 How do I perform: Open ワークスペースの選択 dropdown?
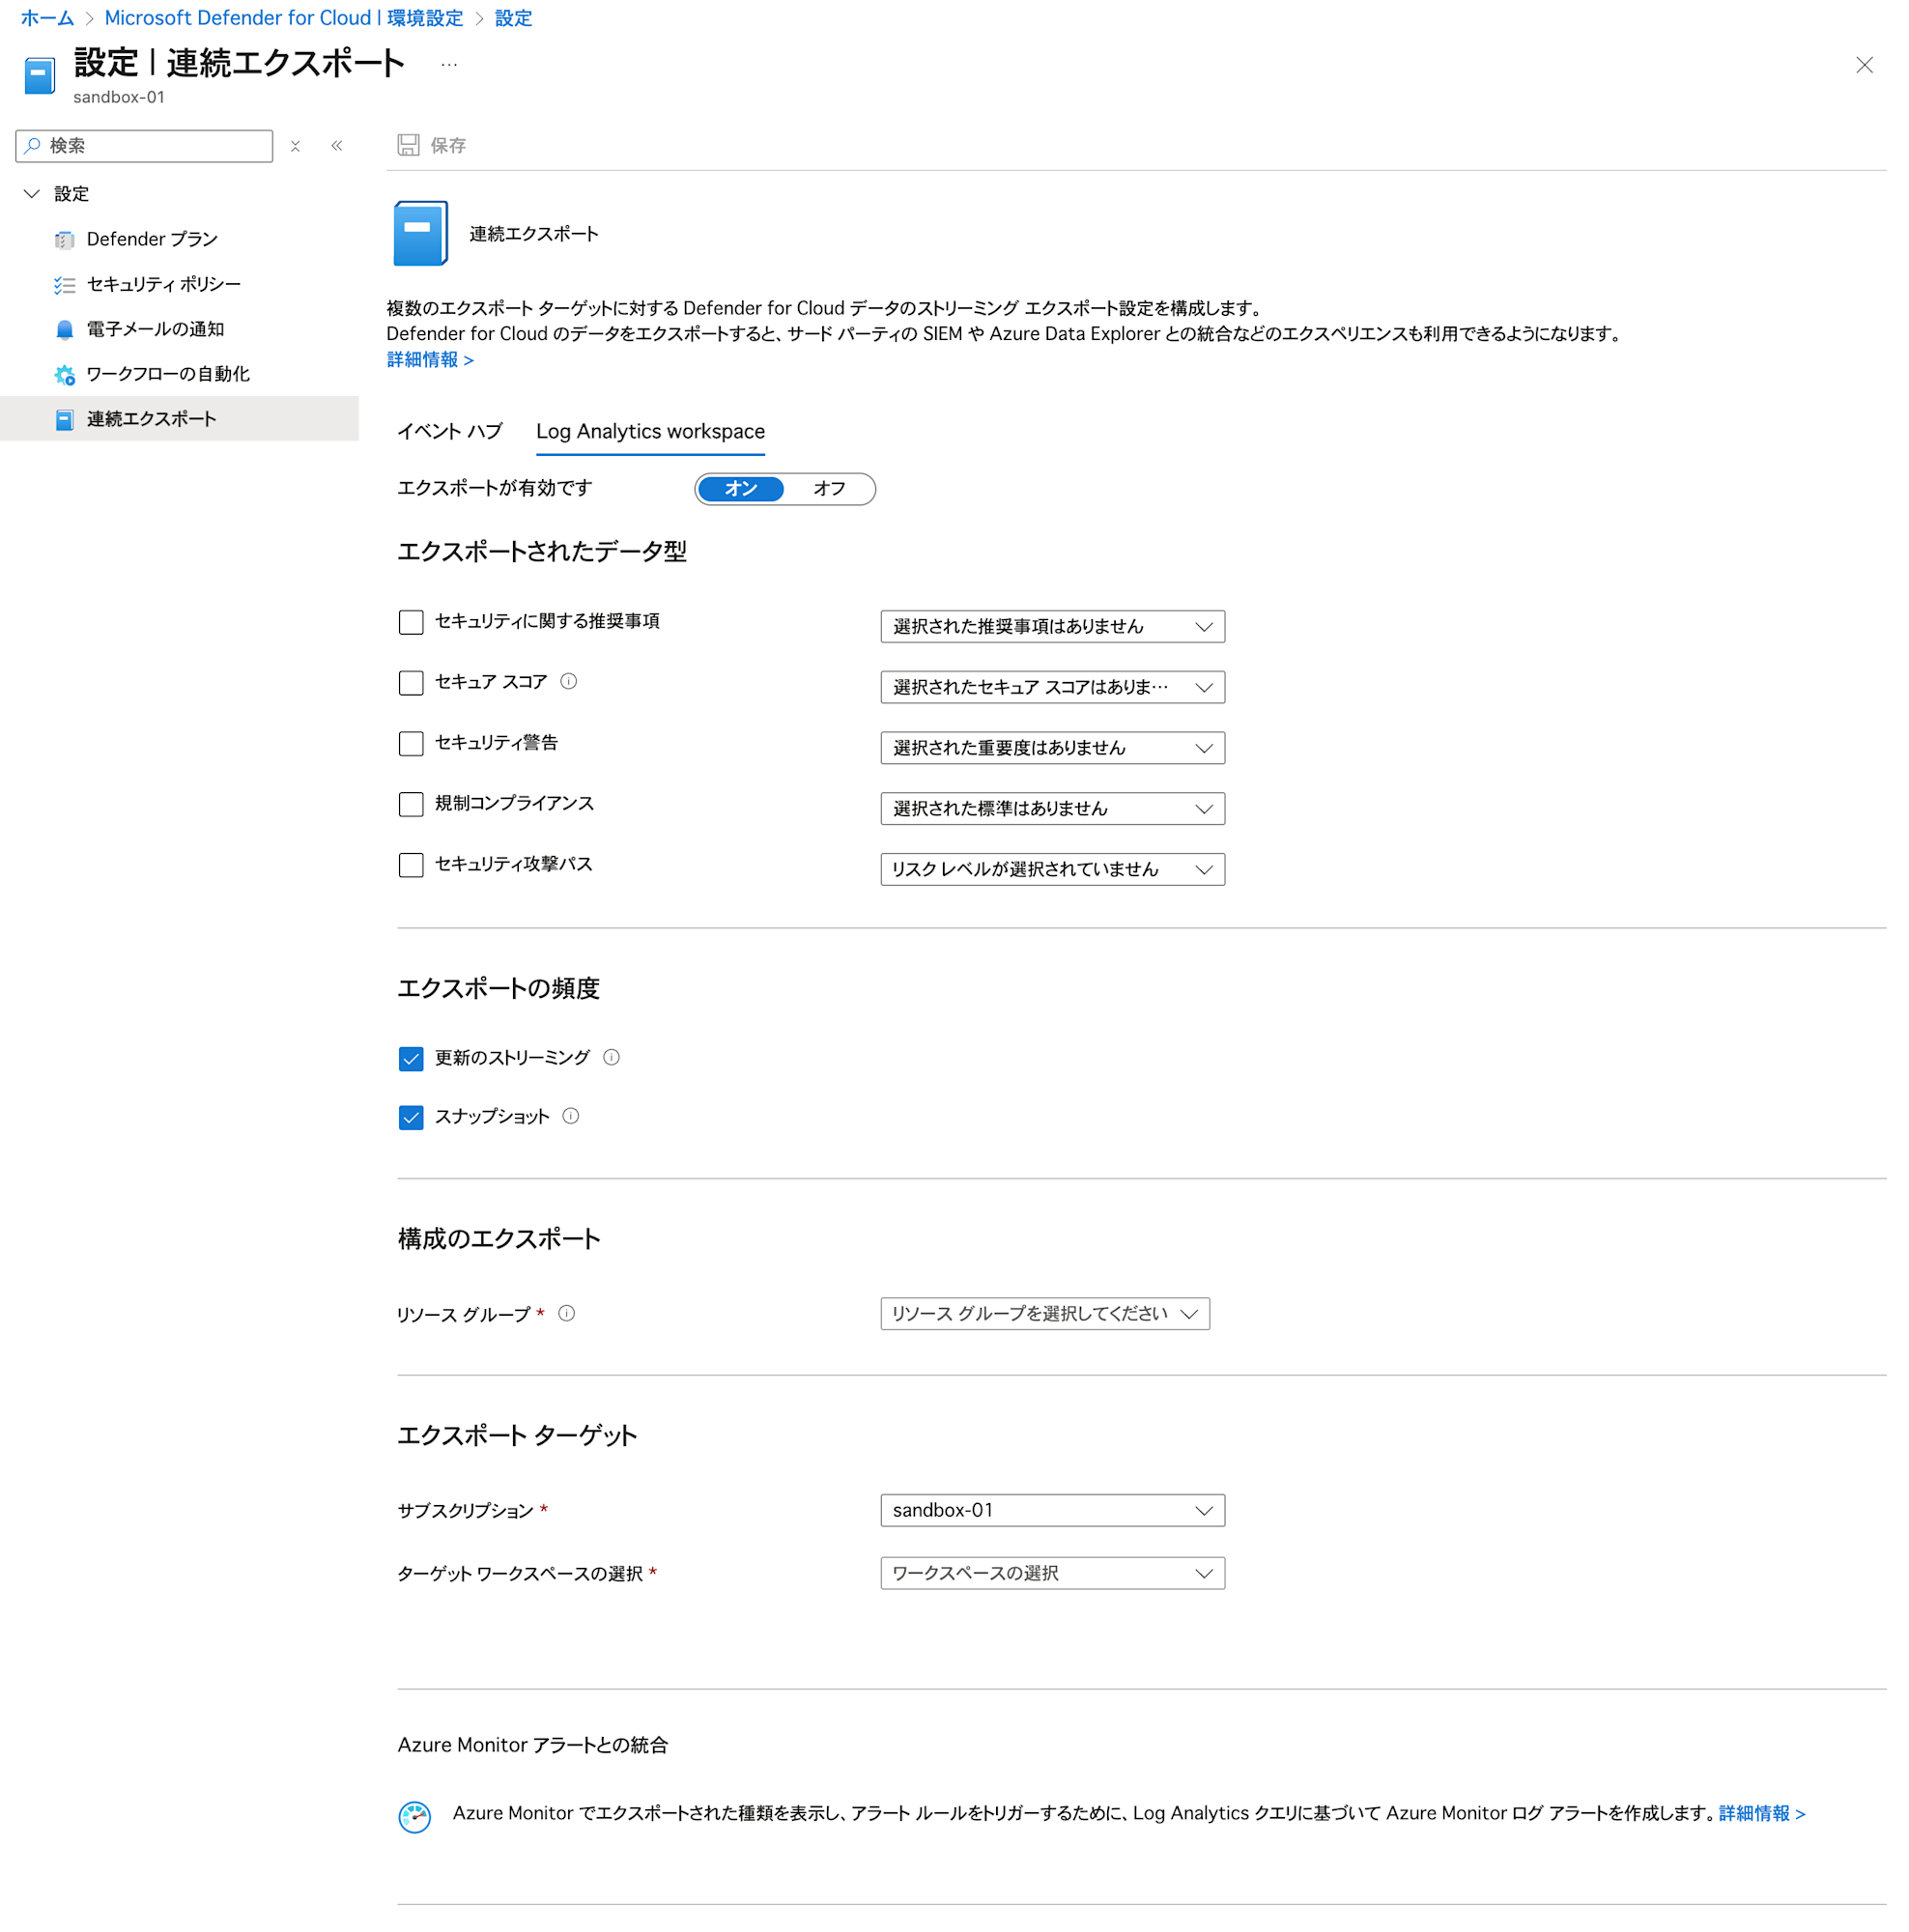point(1052,1574)
